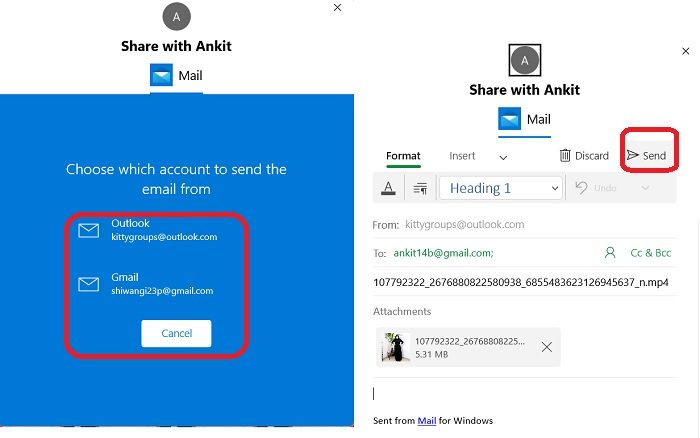Click the message body area
Image resolution: width=700 pixels, height=438 pixels.
tap(525, 394)
